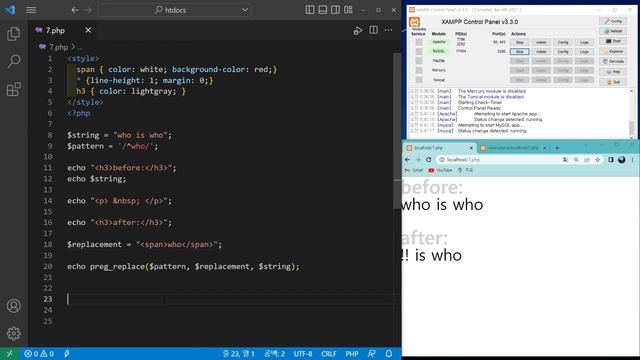The width and height of the screenshot is (640, 360).
Task: Open XAMPP Netstat button
Action: point(613,31)
